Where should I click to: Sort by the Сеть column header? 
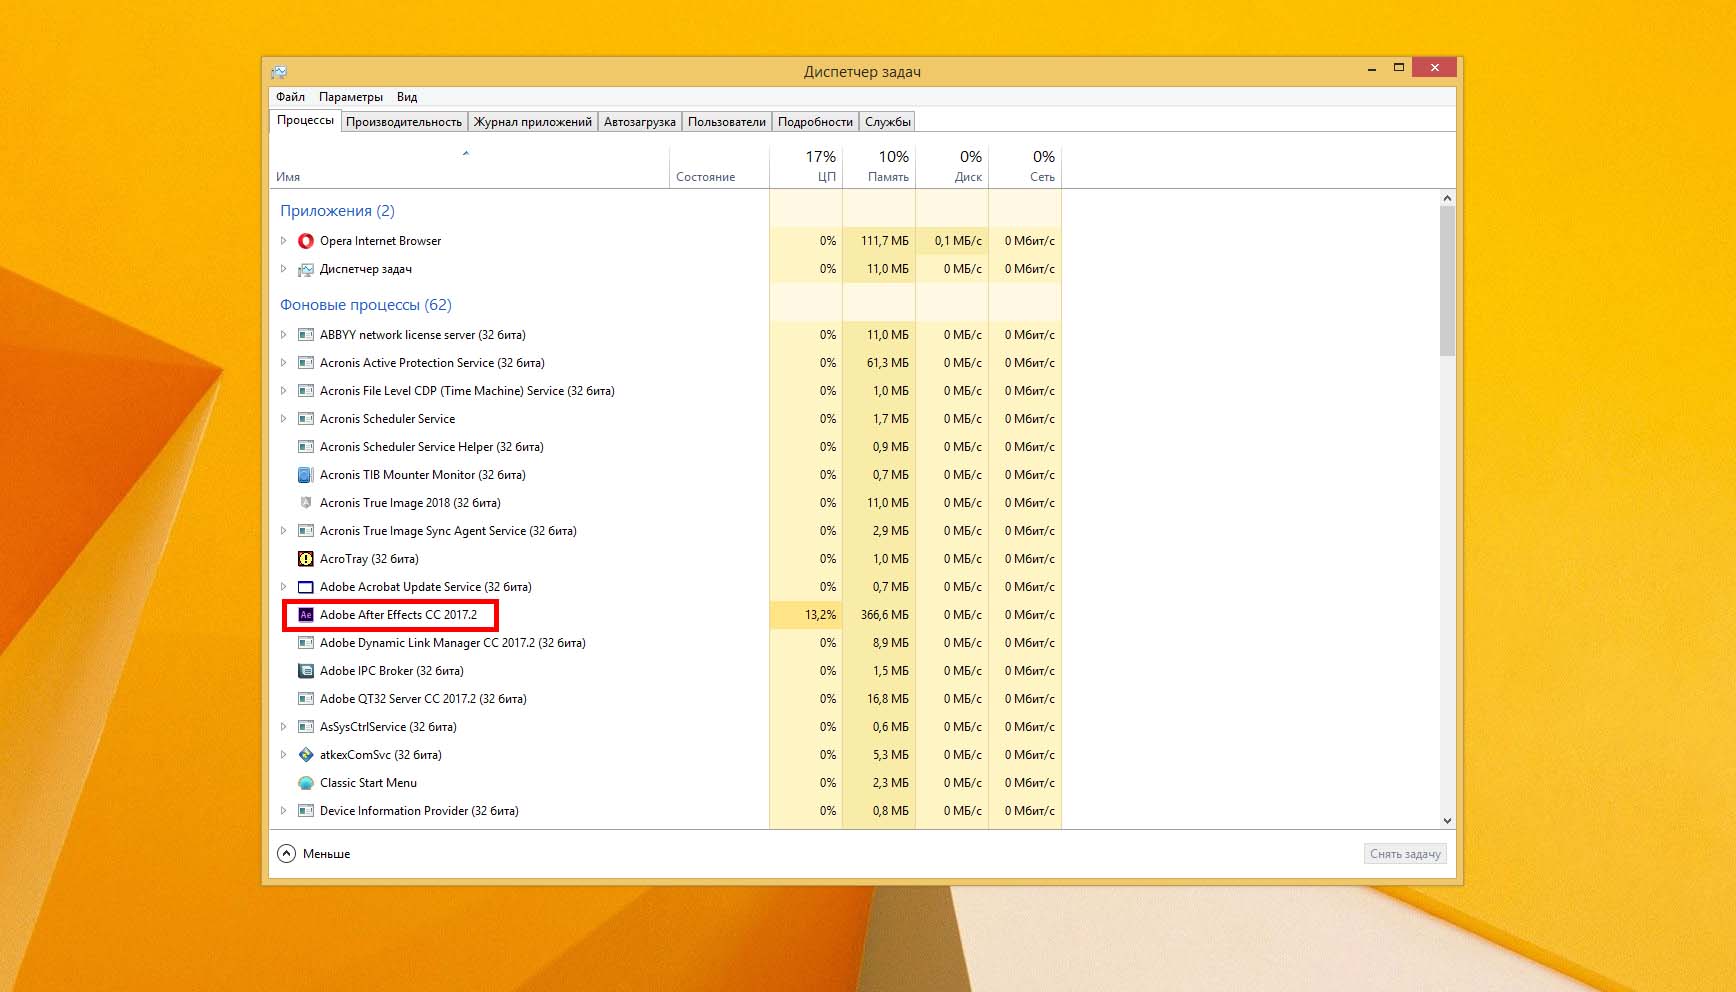click(x=1025, y=167)
